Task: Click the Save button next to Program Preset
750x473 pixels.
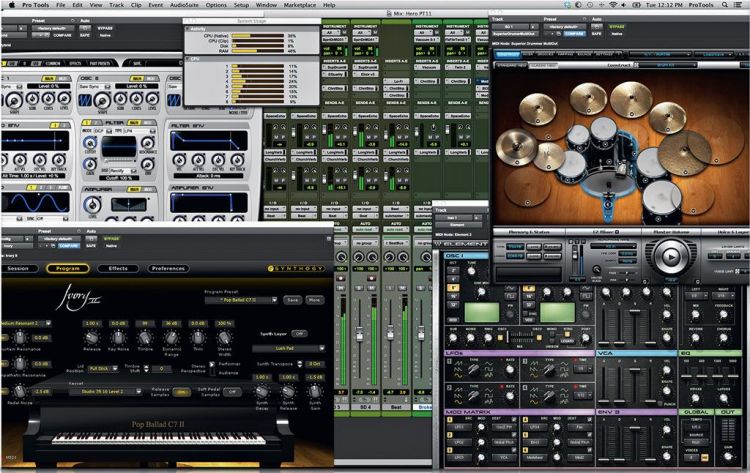Action: [292, 299]
